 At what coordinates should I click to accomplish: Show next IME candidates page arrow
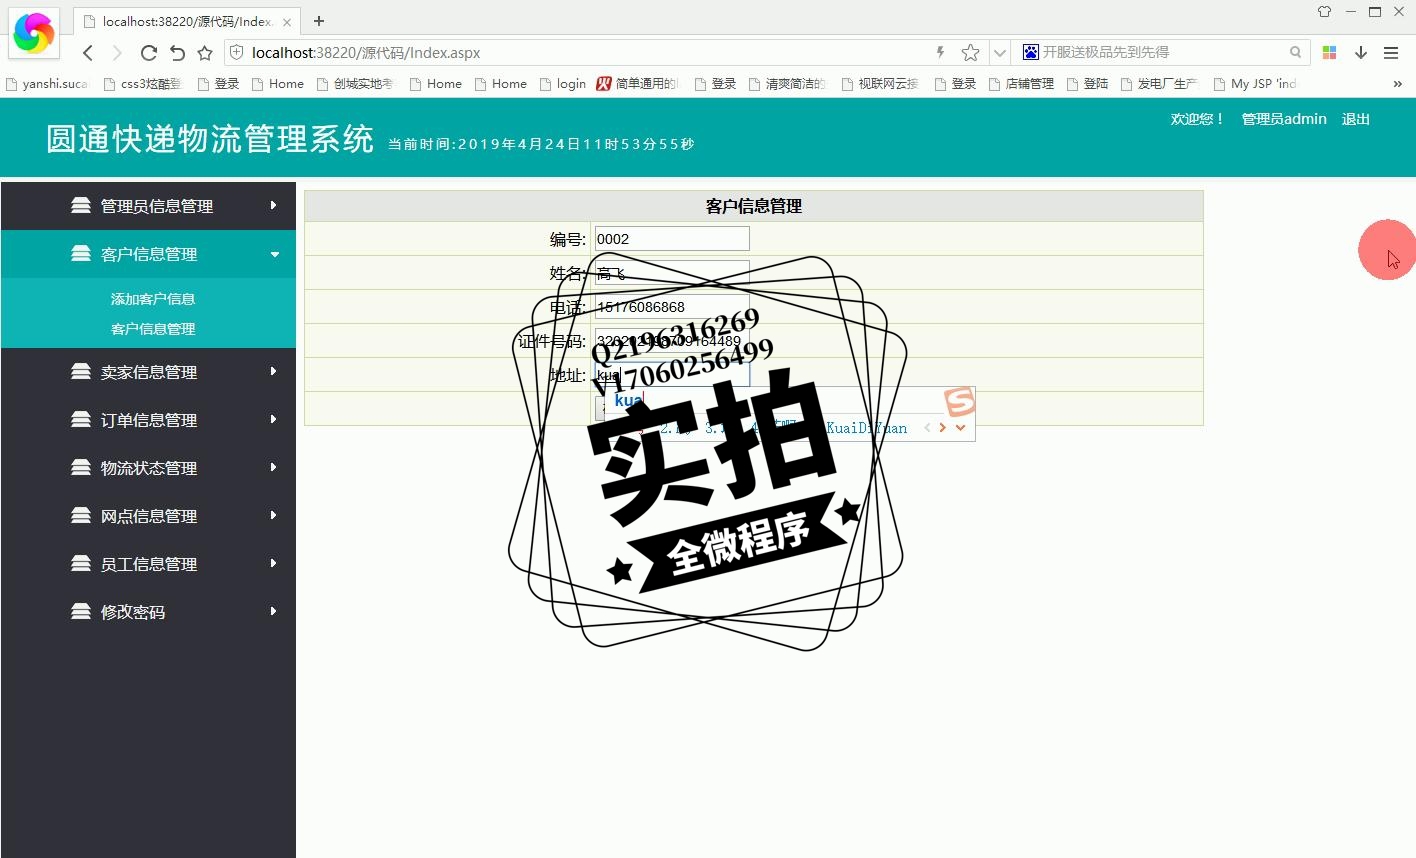point(942,428)
